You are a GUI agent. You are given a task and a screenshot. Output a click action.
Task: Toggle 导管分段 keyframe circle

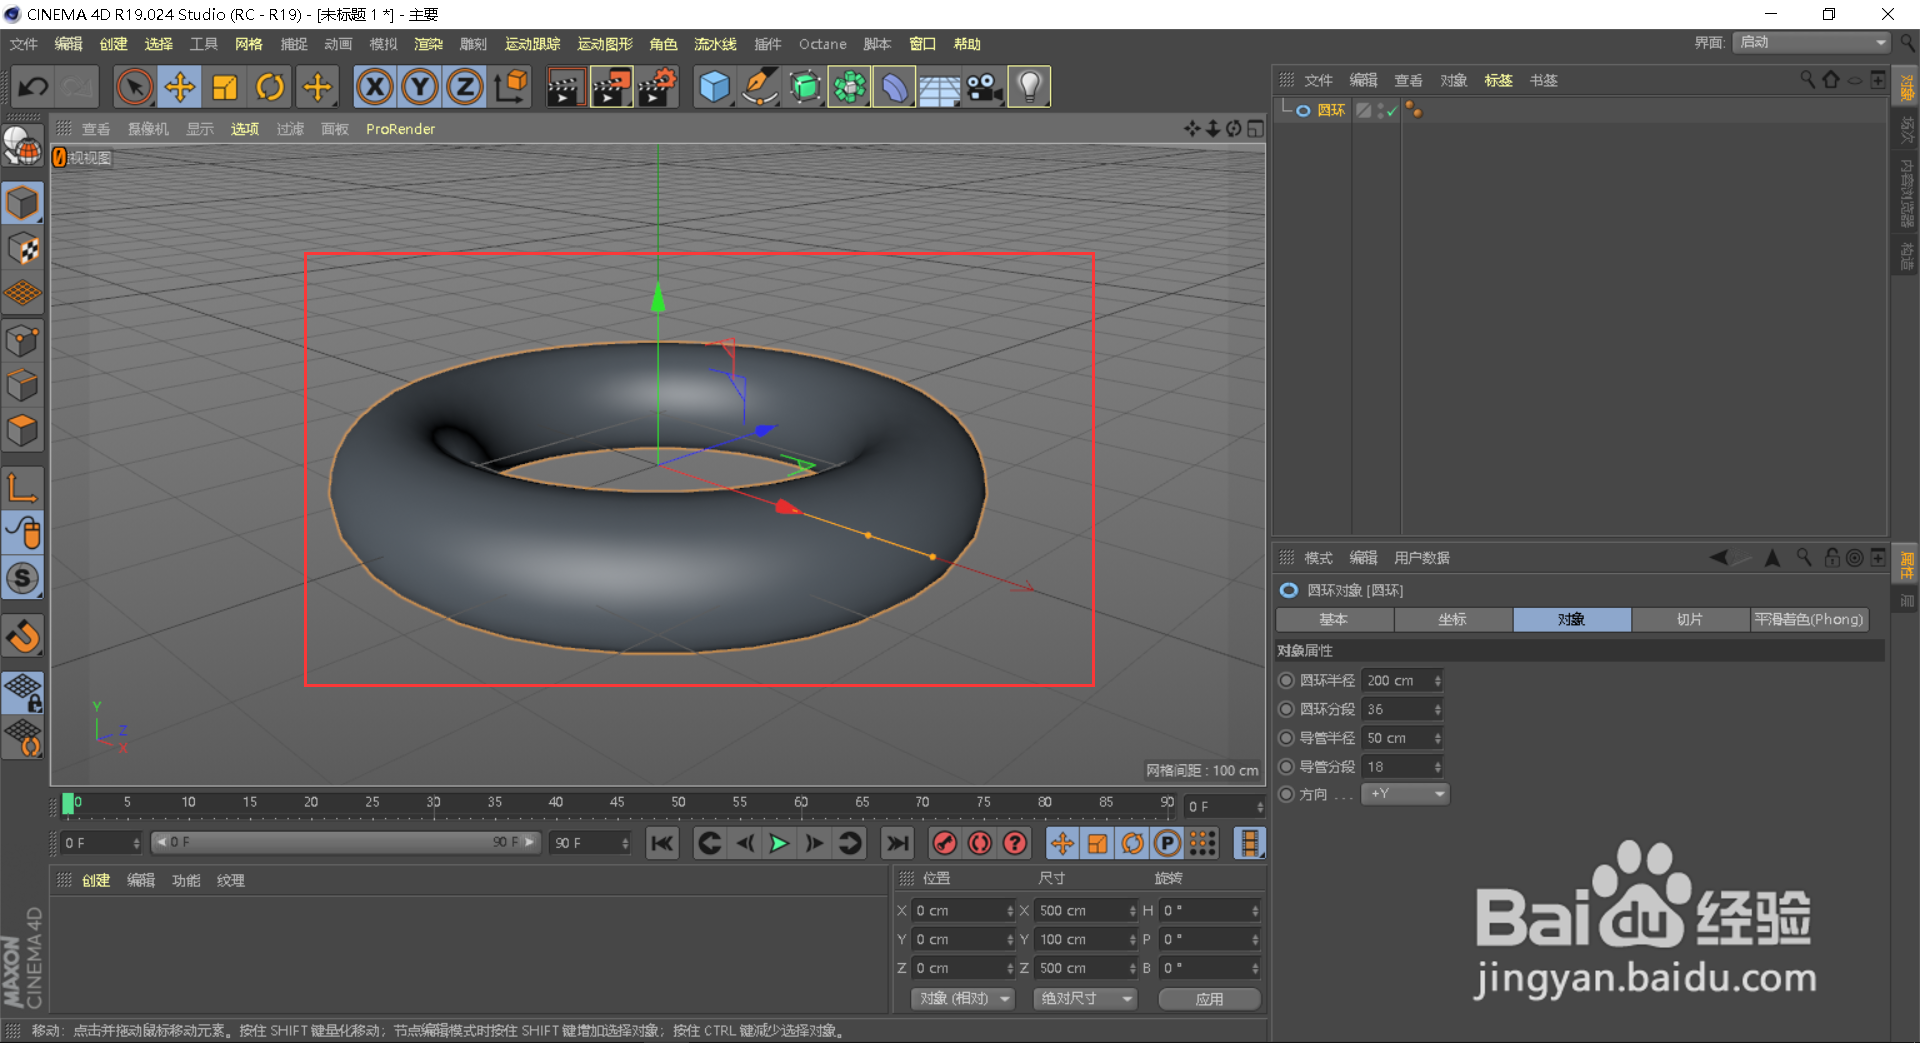coord(1287,767)
